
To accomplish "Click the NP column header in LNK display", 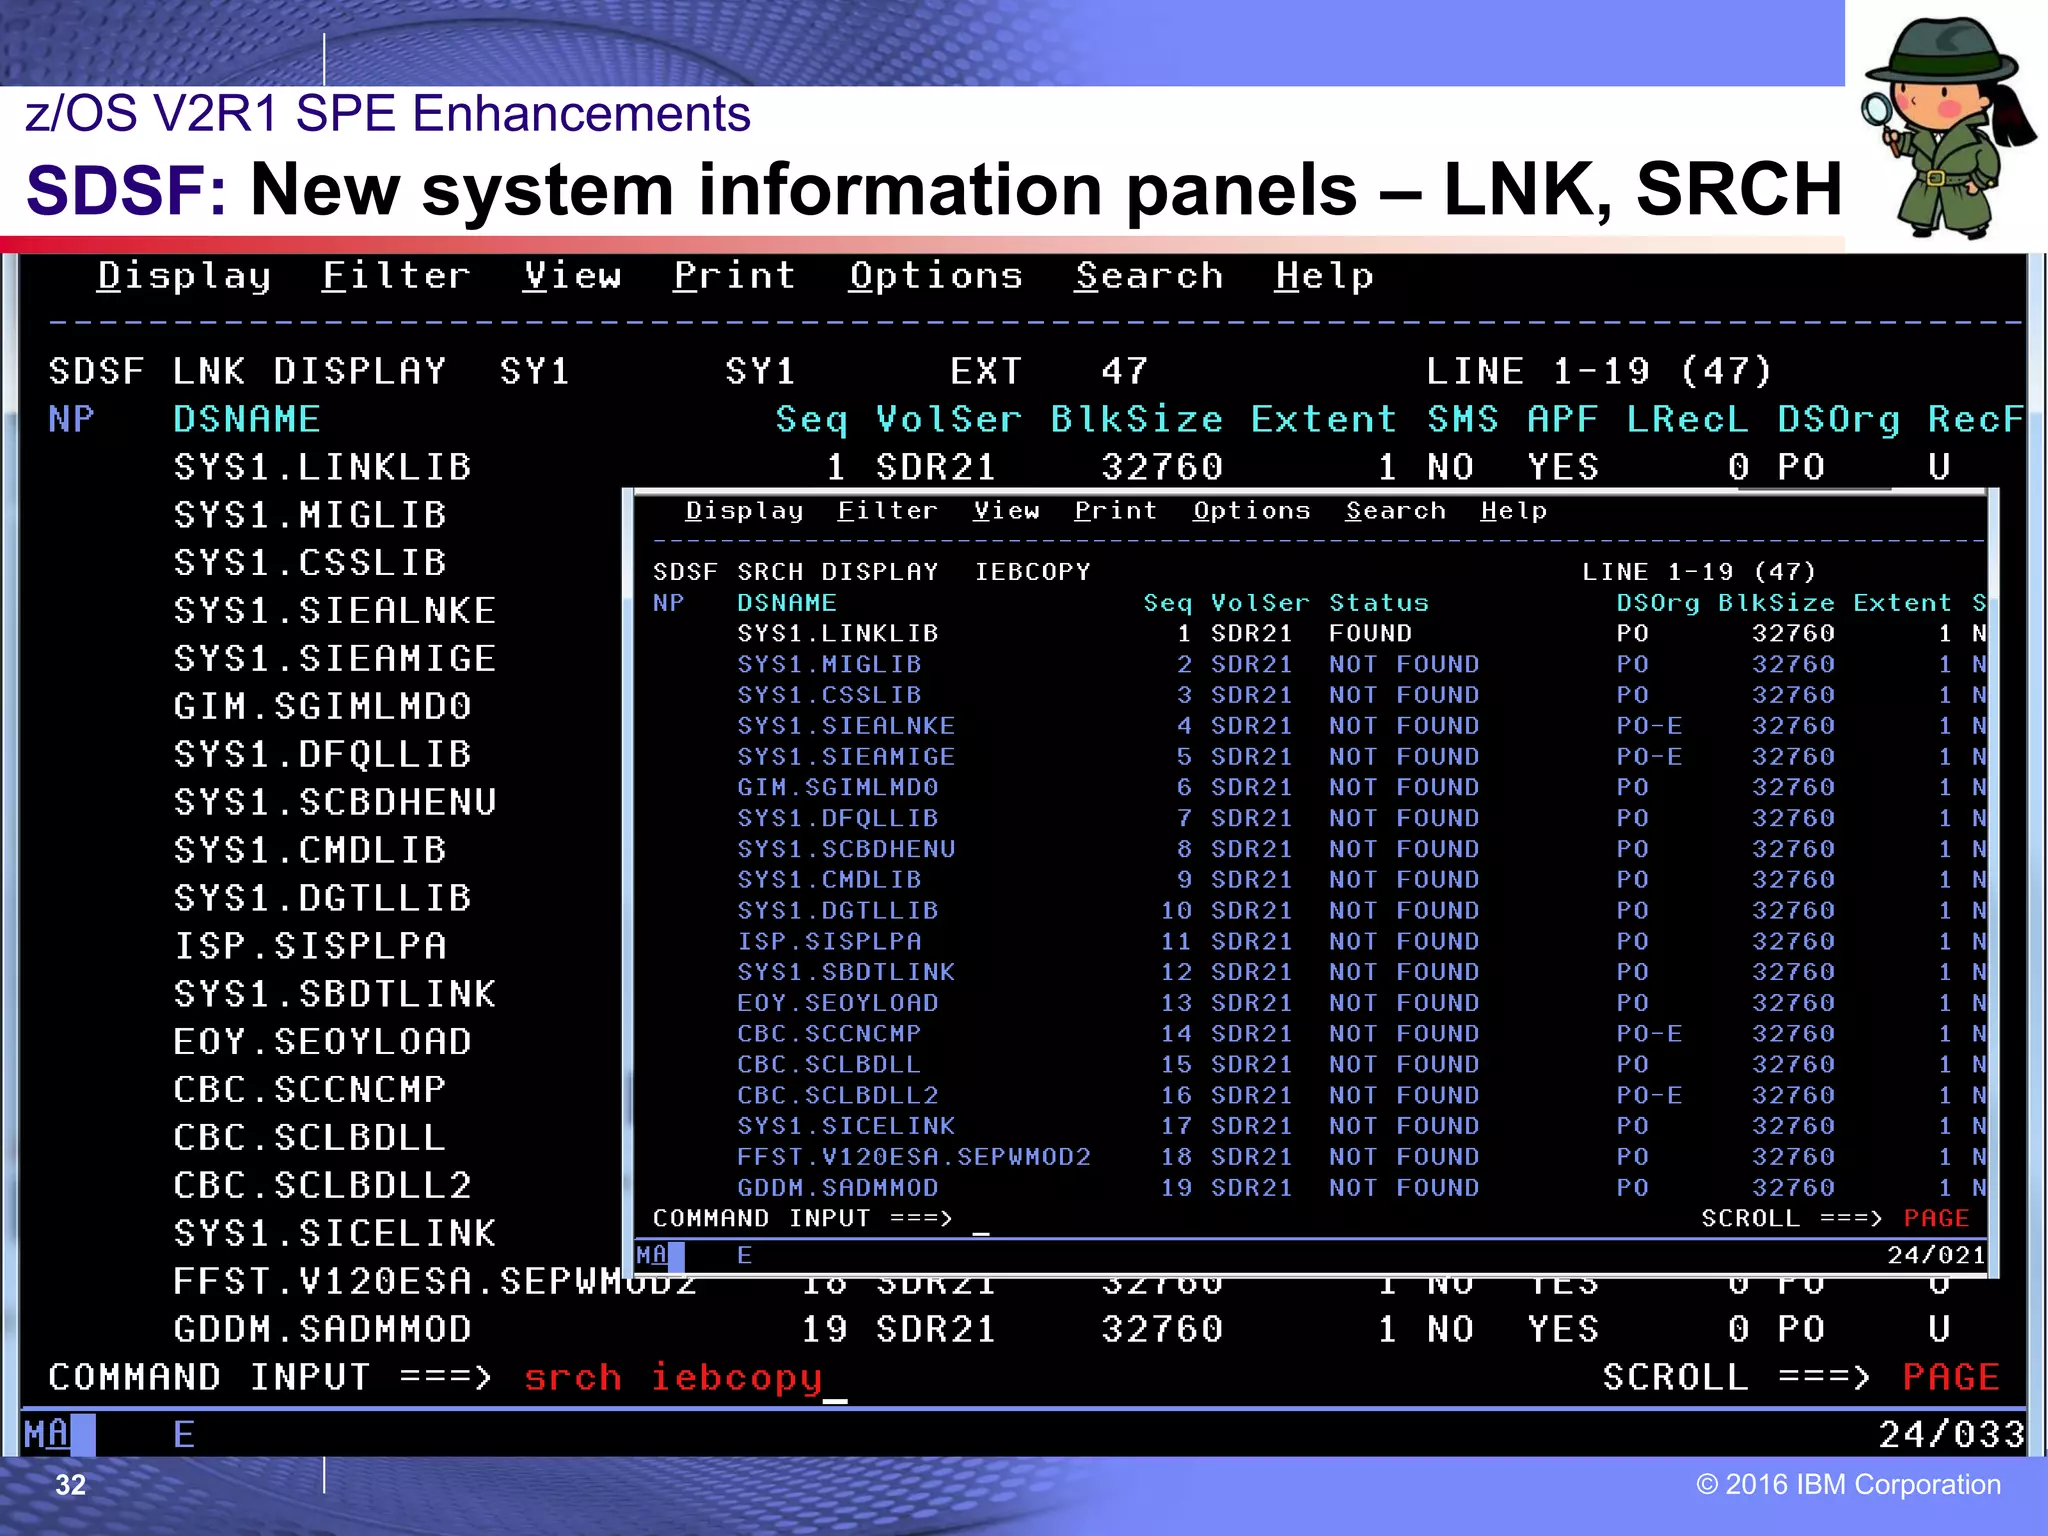I will click(x=72, y=419).
